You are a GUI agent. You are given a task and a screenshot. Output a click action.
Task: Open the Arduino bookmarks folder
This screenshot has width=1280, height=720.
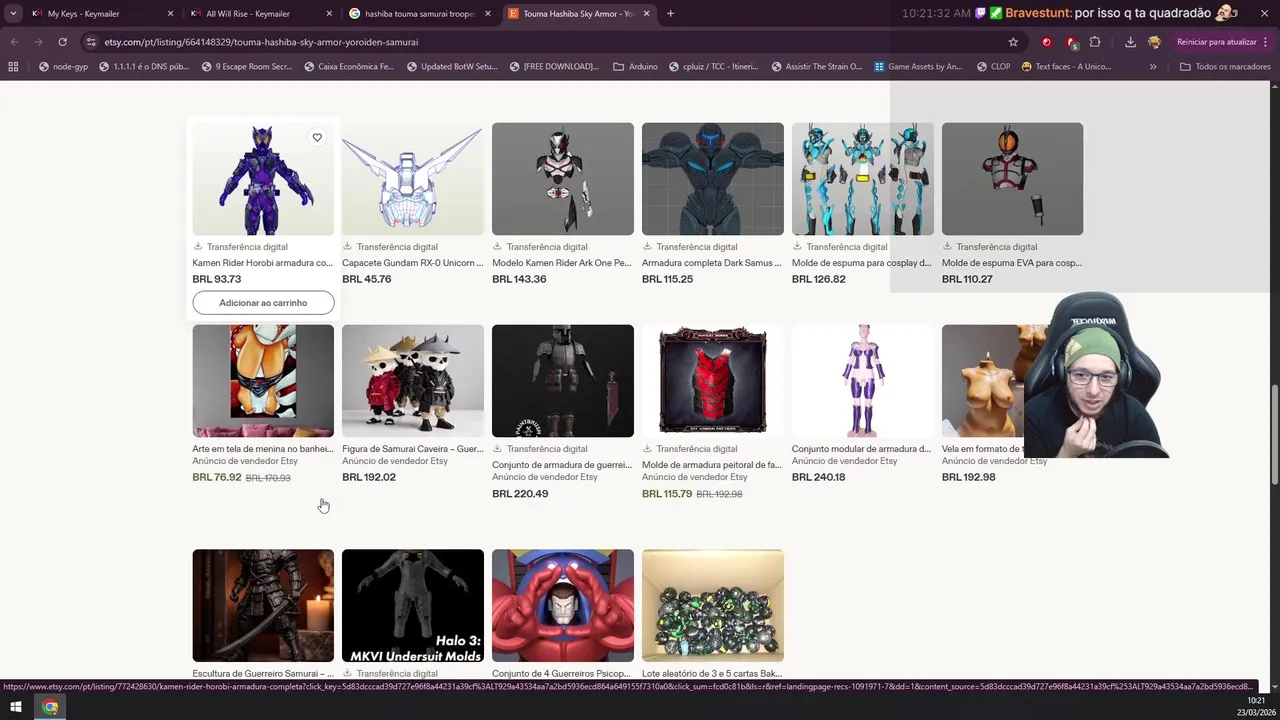click(x=635, y=66)
